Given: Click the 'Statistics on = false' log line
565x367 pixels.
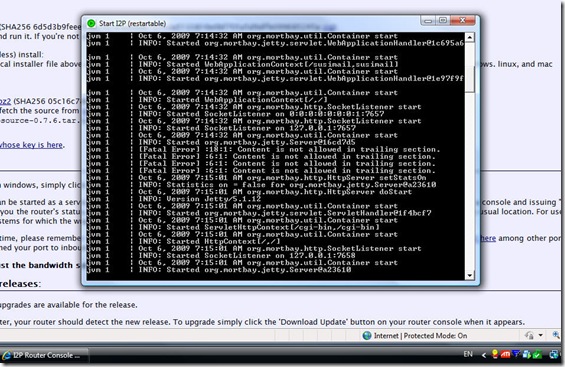Looking at the screenshot, I should coord(262,185).
